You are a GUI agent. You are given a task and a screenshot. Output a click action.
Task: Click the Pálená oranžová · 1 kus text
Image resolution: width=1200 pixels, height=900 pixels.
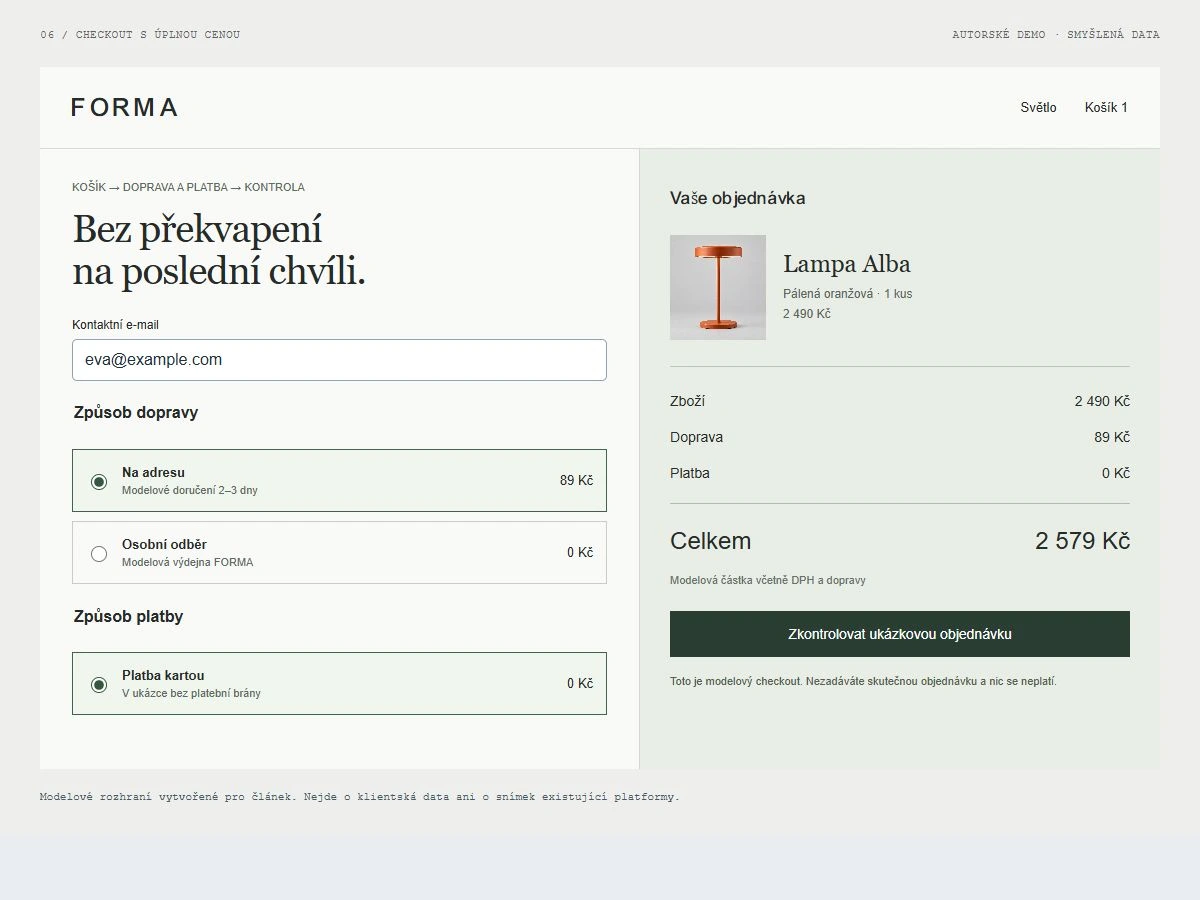point(848,294)
